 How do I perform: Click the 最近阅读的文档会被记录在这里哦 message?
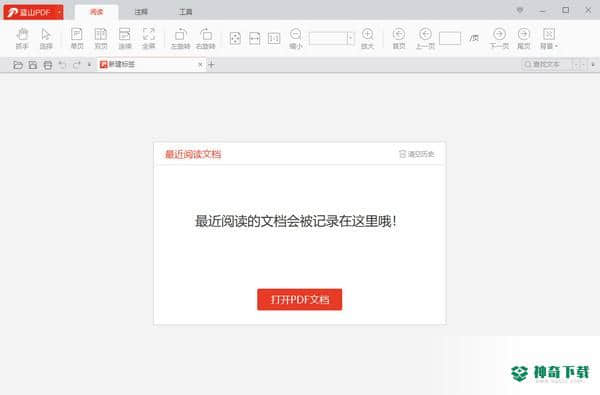pos(296,221)
